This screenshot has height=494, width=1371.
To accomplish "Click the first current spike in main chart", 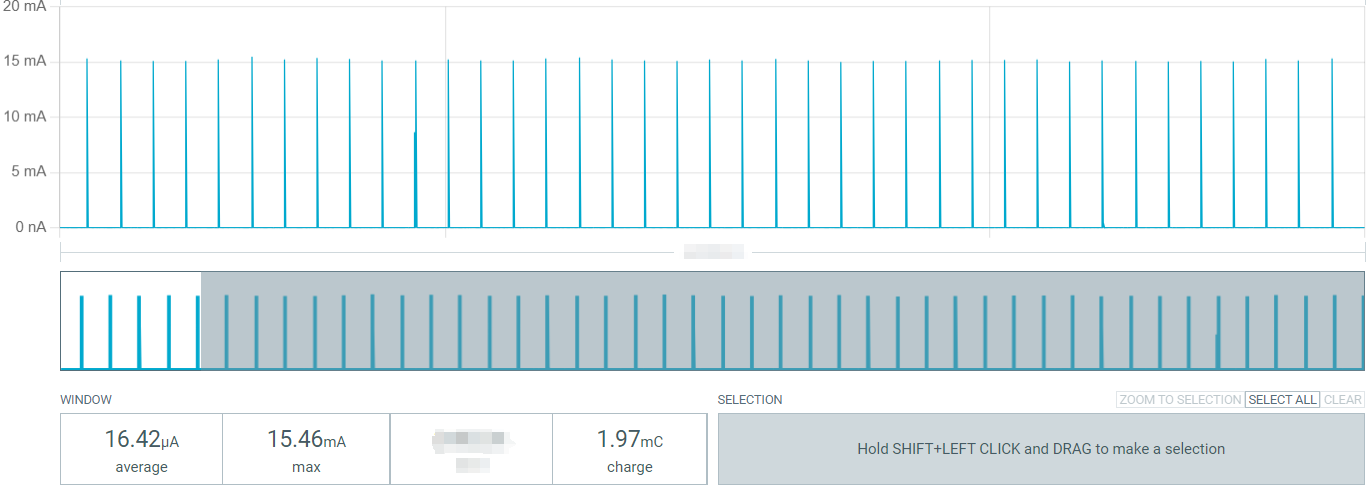I will click(x=87, y=143).
